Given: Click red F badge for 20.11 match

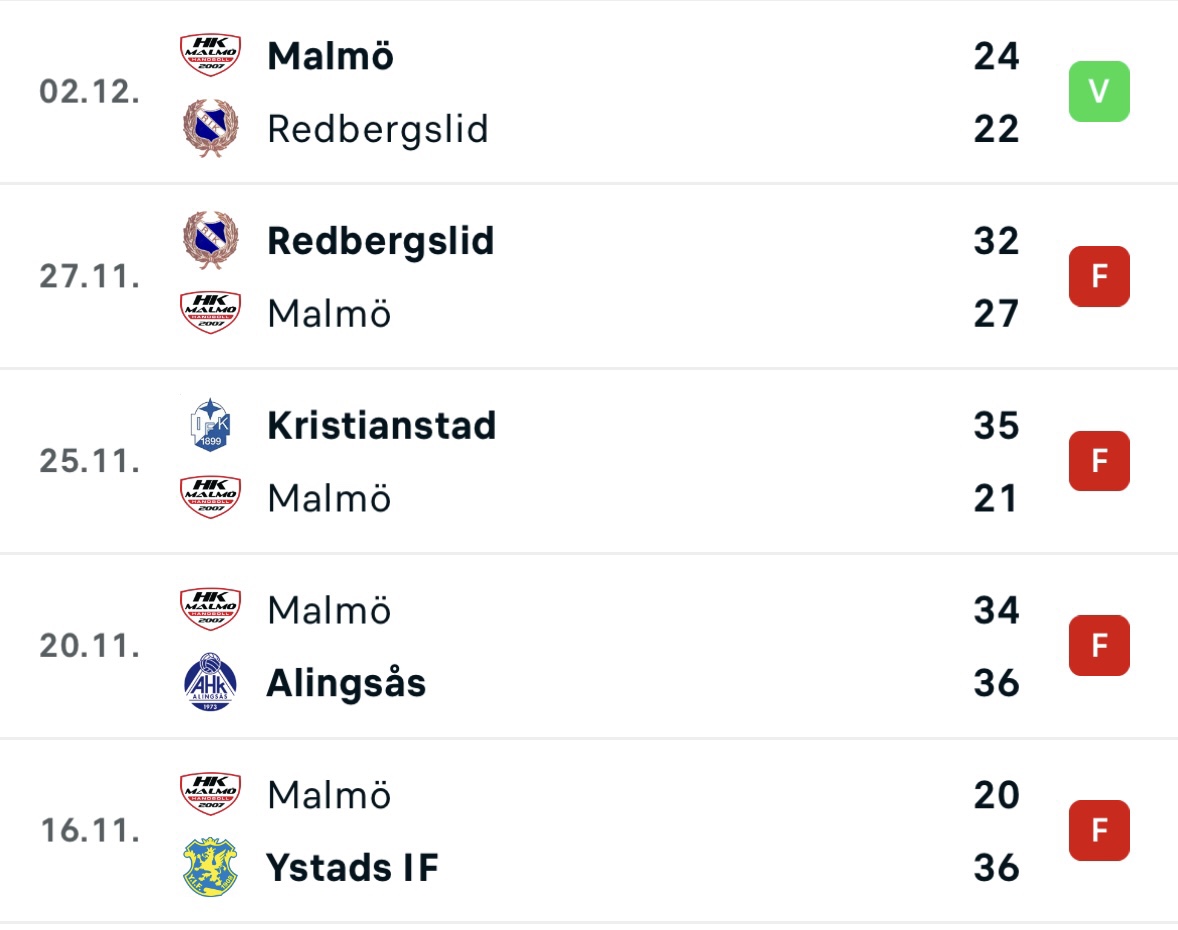Looking at the screenshot, I should [1099, 645].
